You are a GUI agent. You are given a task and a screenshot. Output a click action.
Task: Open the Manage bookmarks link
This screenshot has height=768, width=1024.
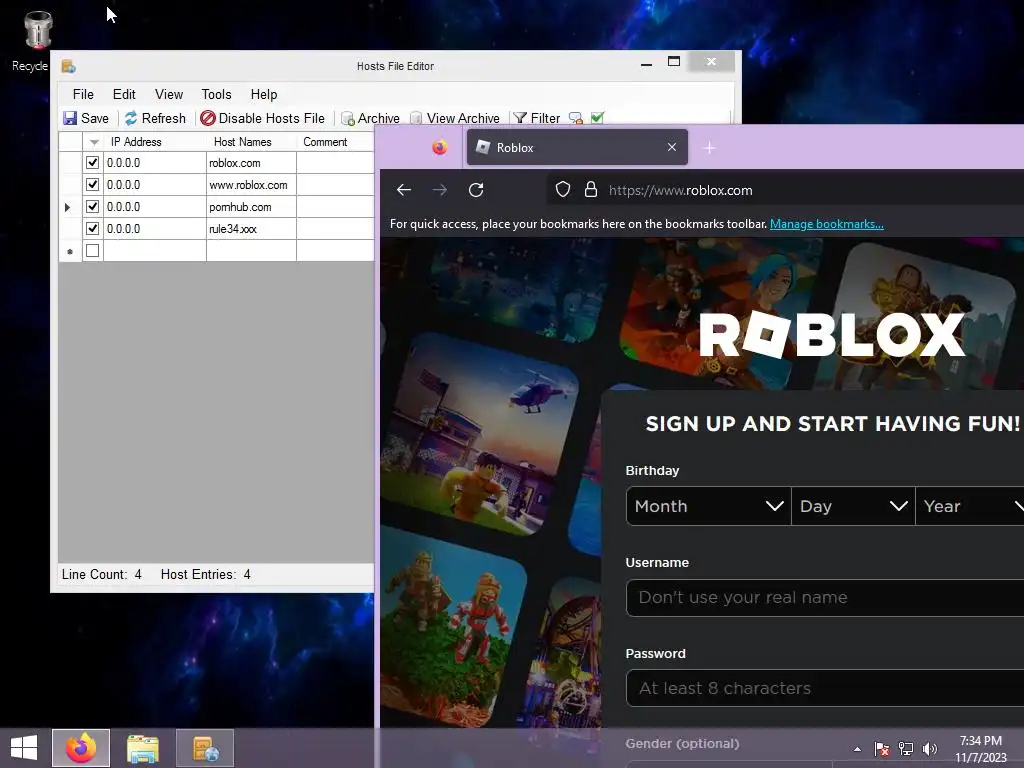click(x=826, y=223)
